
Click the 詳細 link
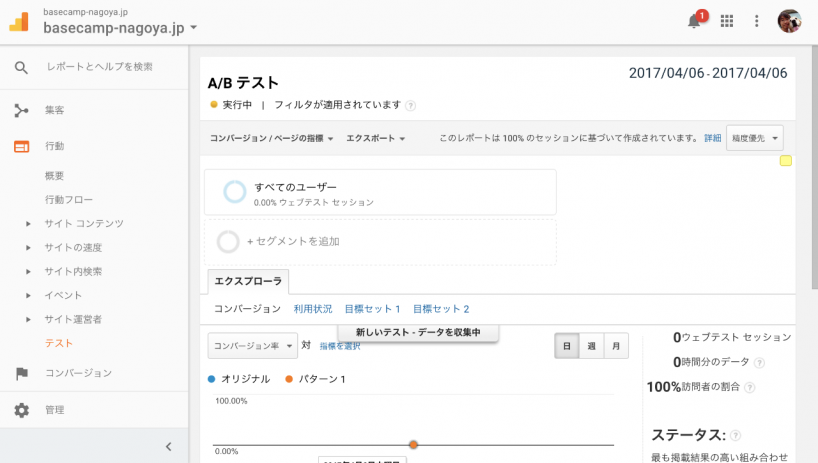click(x=712, y=138)
